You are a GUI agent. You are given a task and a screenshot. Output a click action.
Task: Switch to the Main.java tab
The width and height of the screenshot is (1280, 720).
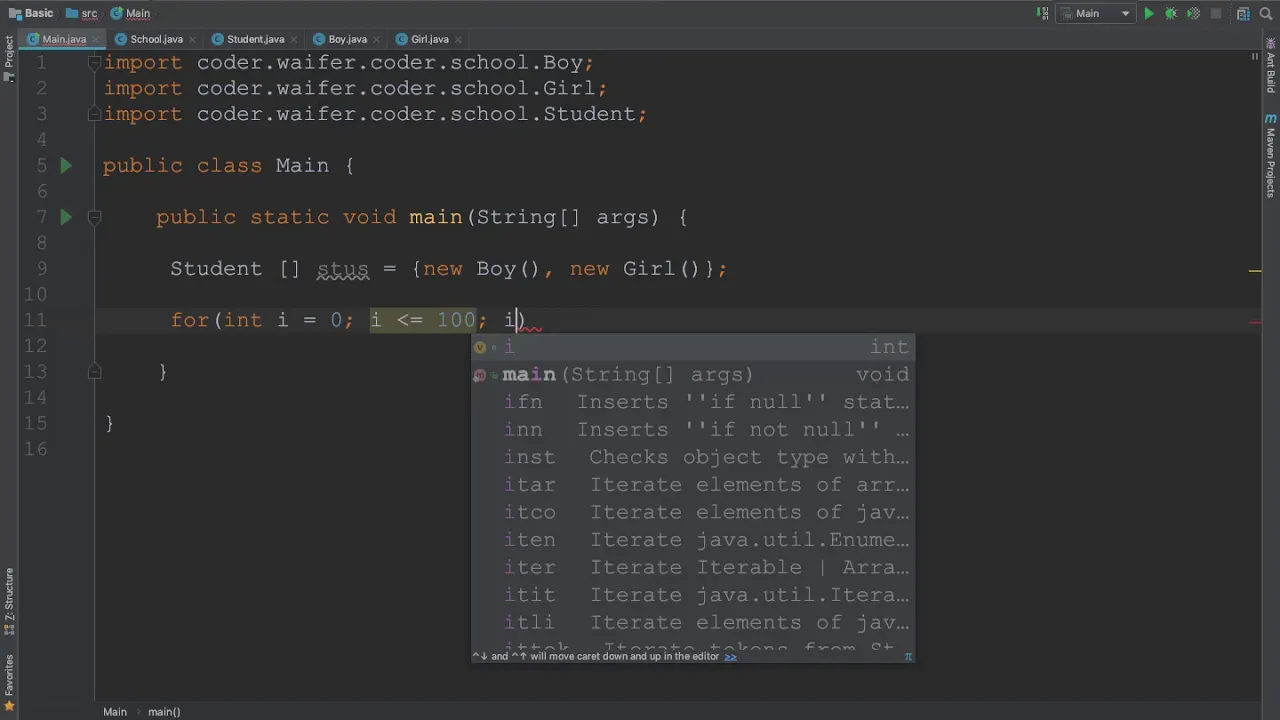pyautogui.click(x=64, y=39)
